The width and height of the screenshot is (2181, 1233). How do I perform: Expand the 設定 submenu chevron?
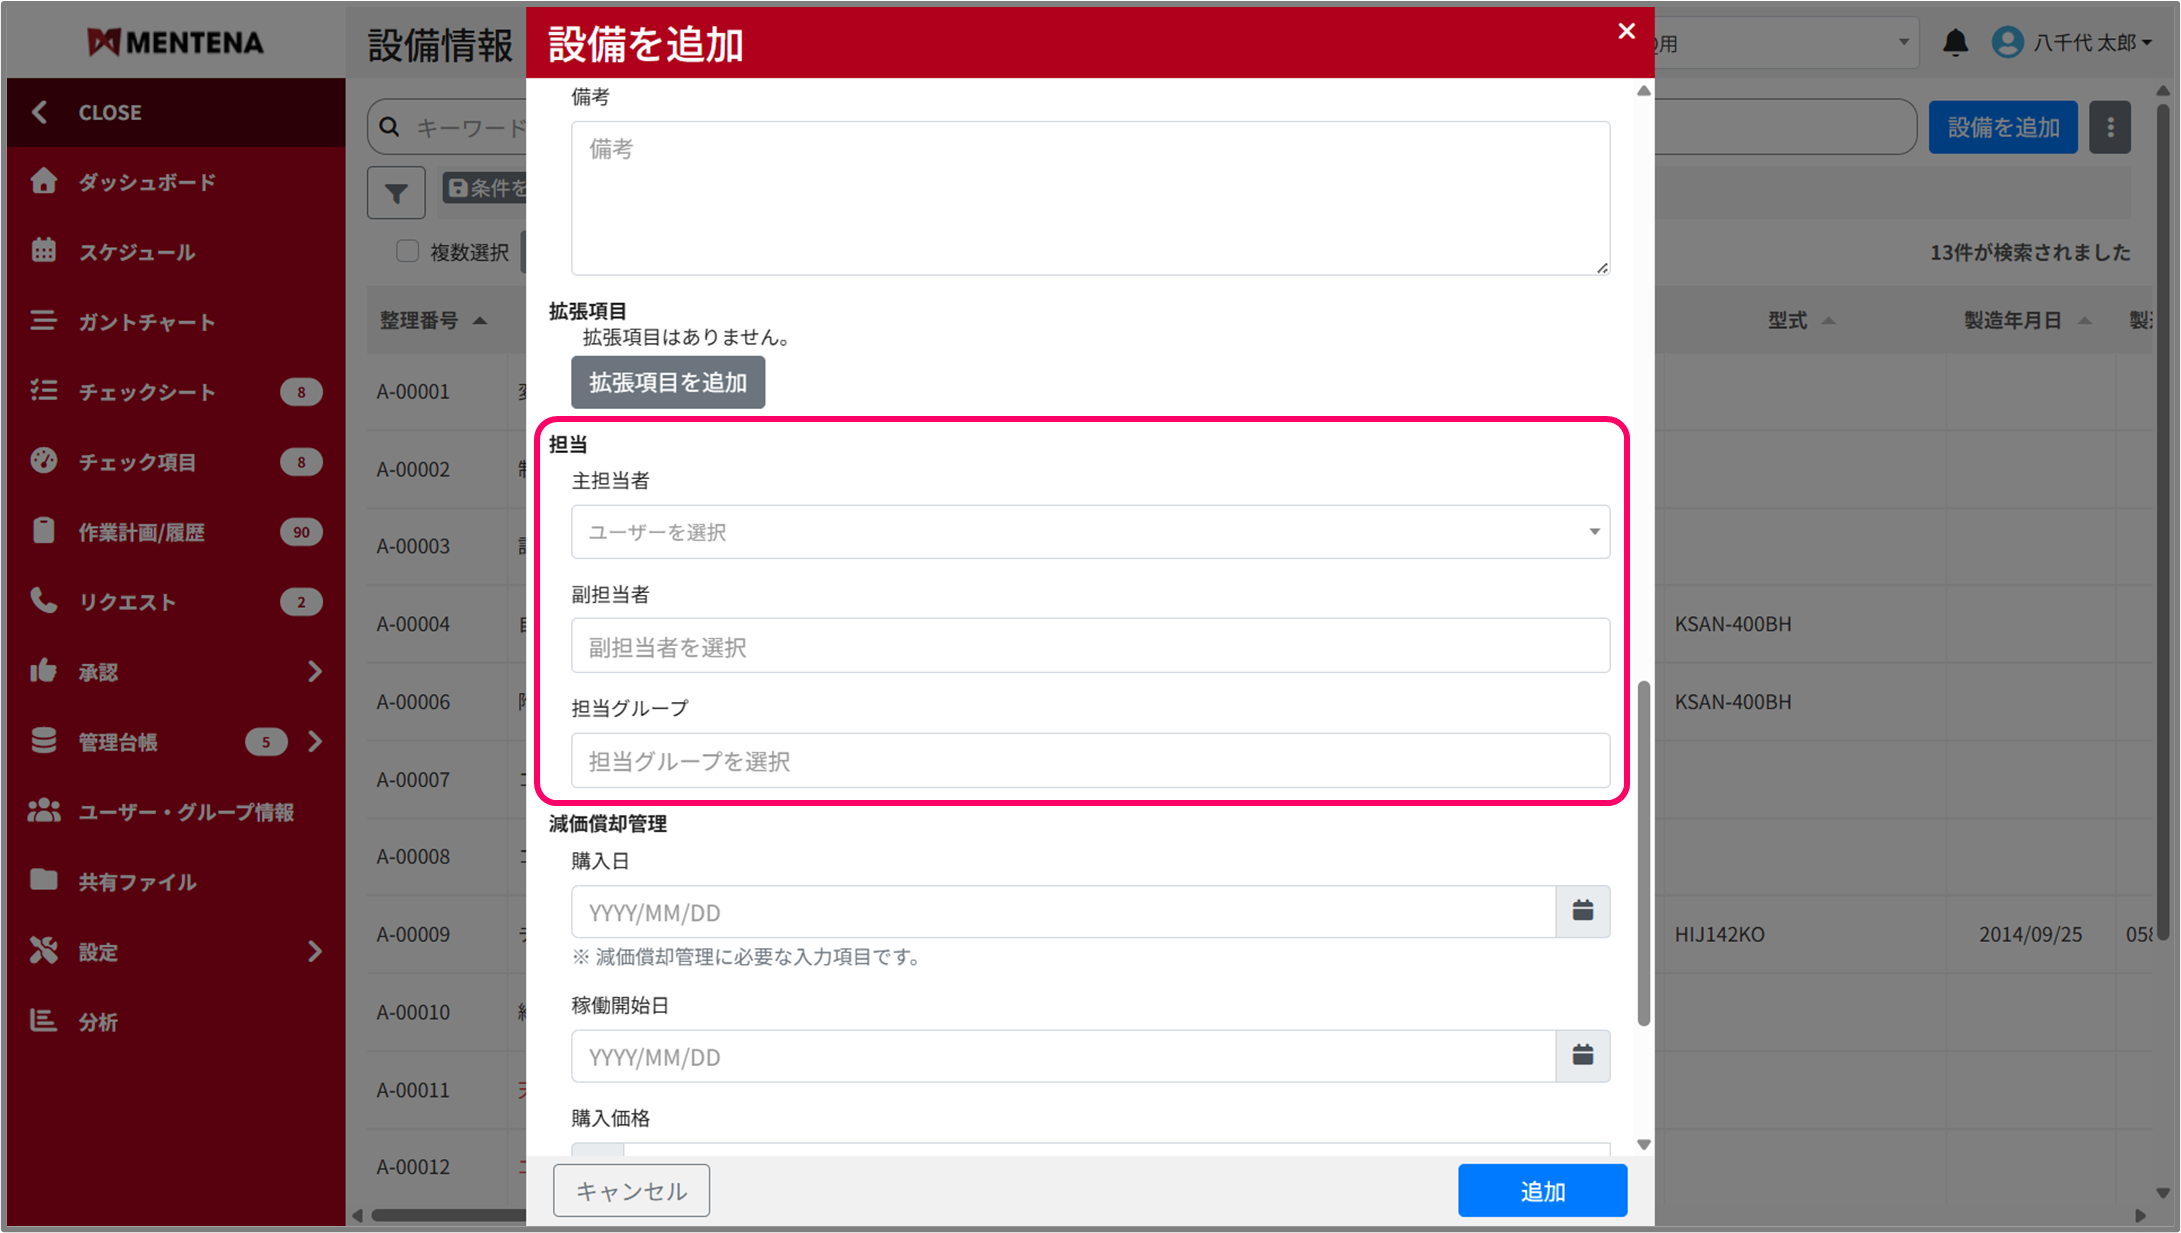pyautogui.click(x=315, y=951)
